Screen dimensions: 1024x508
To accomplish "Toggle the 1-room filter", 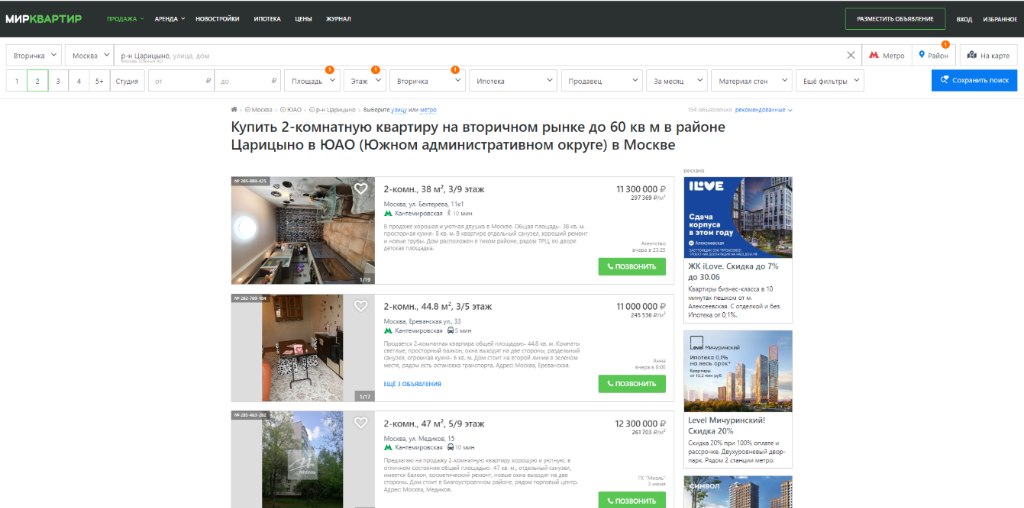I will (16, 81).
